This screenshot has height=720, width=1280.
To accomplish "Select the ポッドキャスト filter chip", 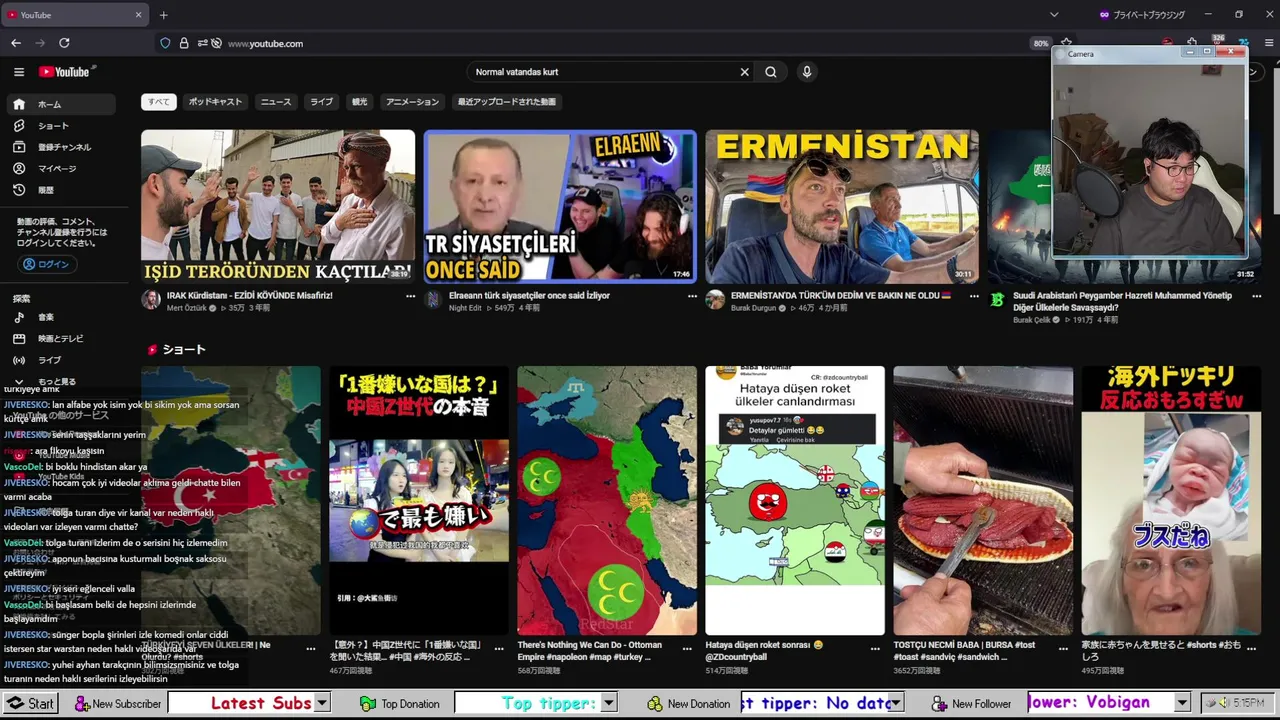I will pyautogui.click(x=215, y=101).
